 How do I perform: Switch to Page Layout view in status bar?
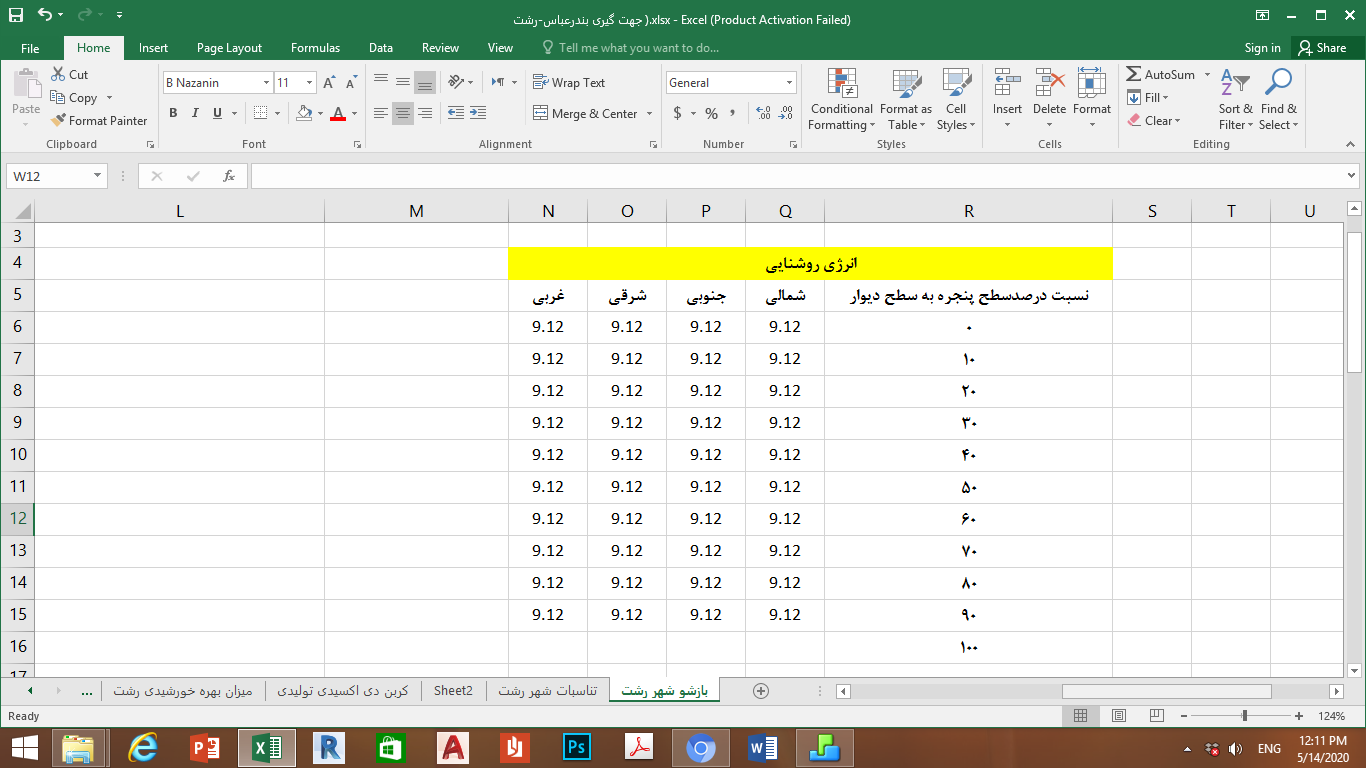coord(1119,716)
